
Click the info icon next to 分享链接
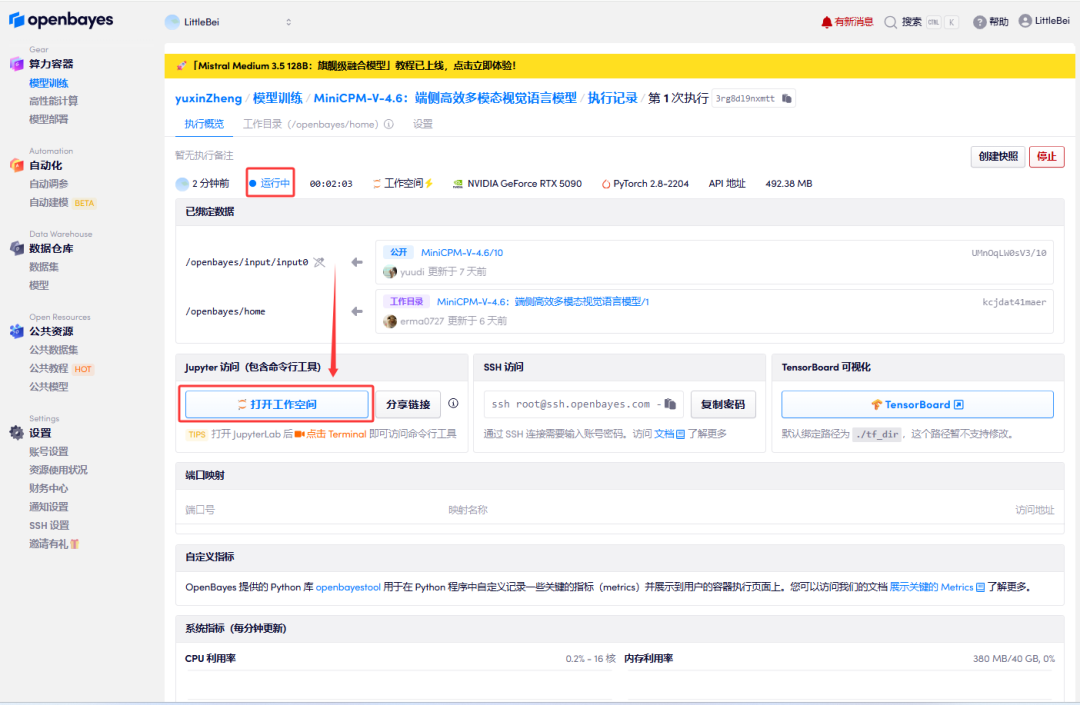(453, 403)
